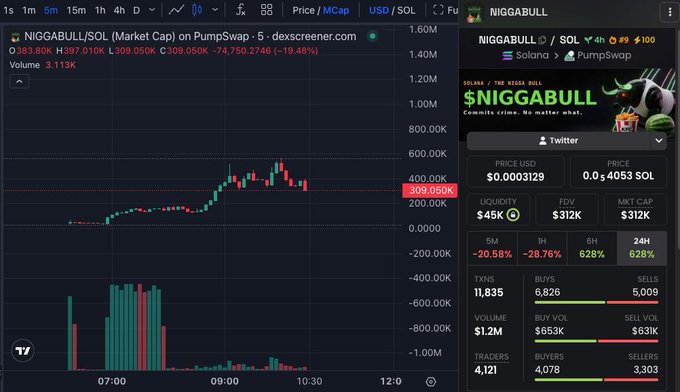Click the Sellers 3,303 value
680x392 pixels.
(645, 370)
